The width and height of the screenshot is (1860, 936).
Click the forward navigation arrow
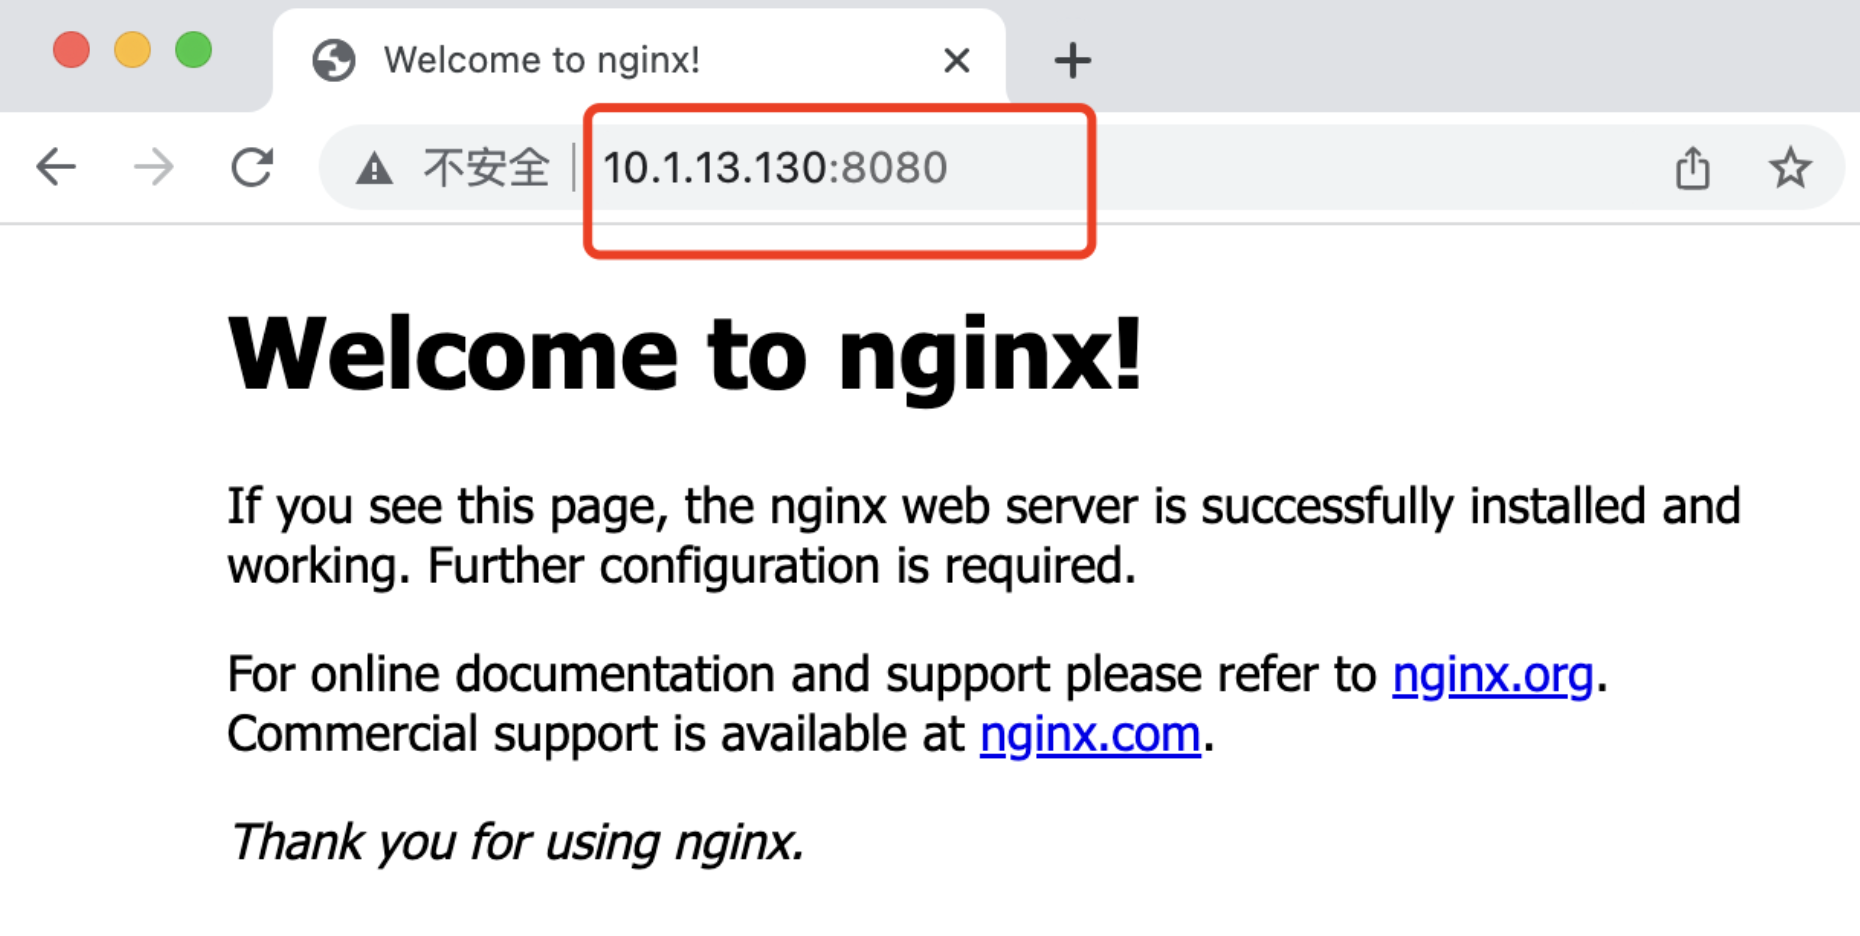point(154,167)
